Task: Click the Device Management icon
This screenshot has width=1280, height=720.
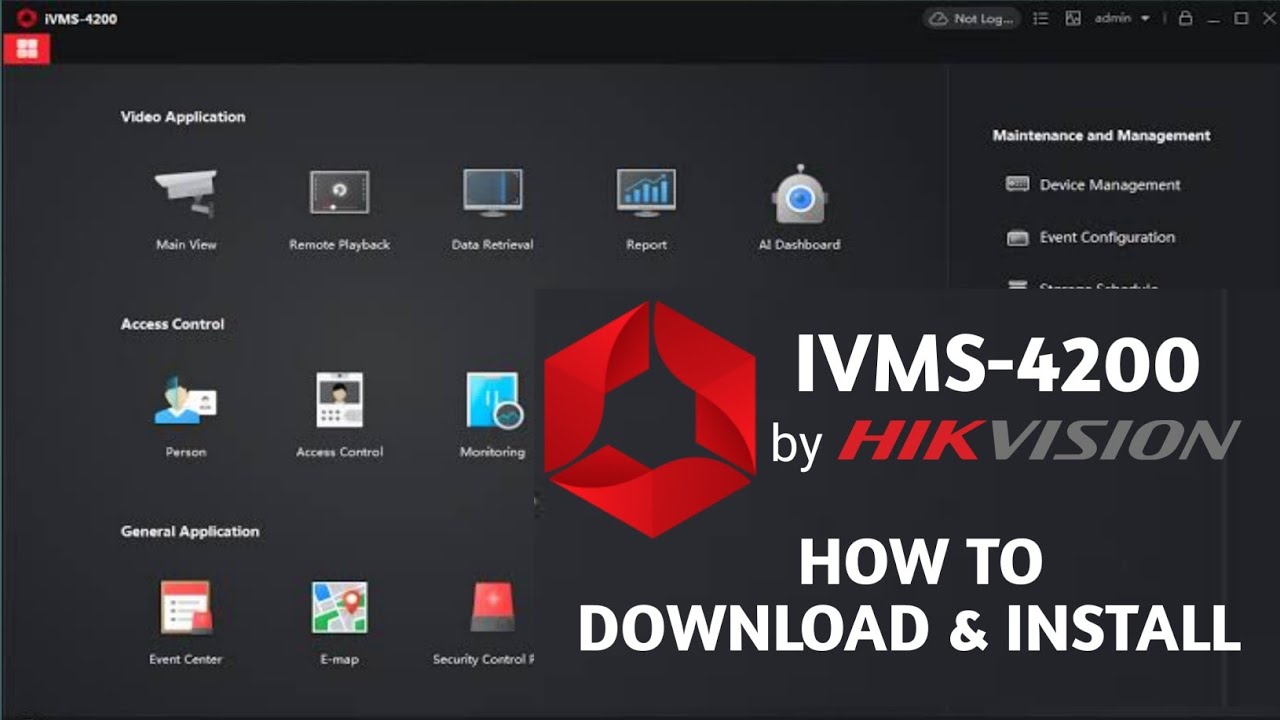Action: (1017, 184)
